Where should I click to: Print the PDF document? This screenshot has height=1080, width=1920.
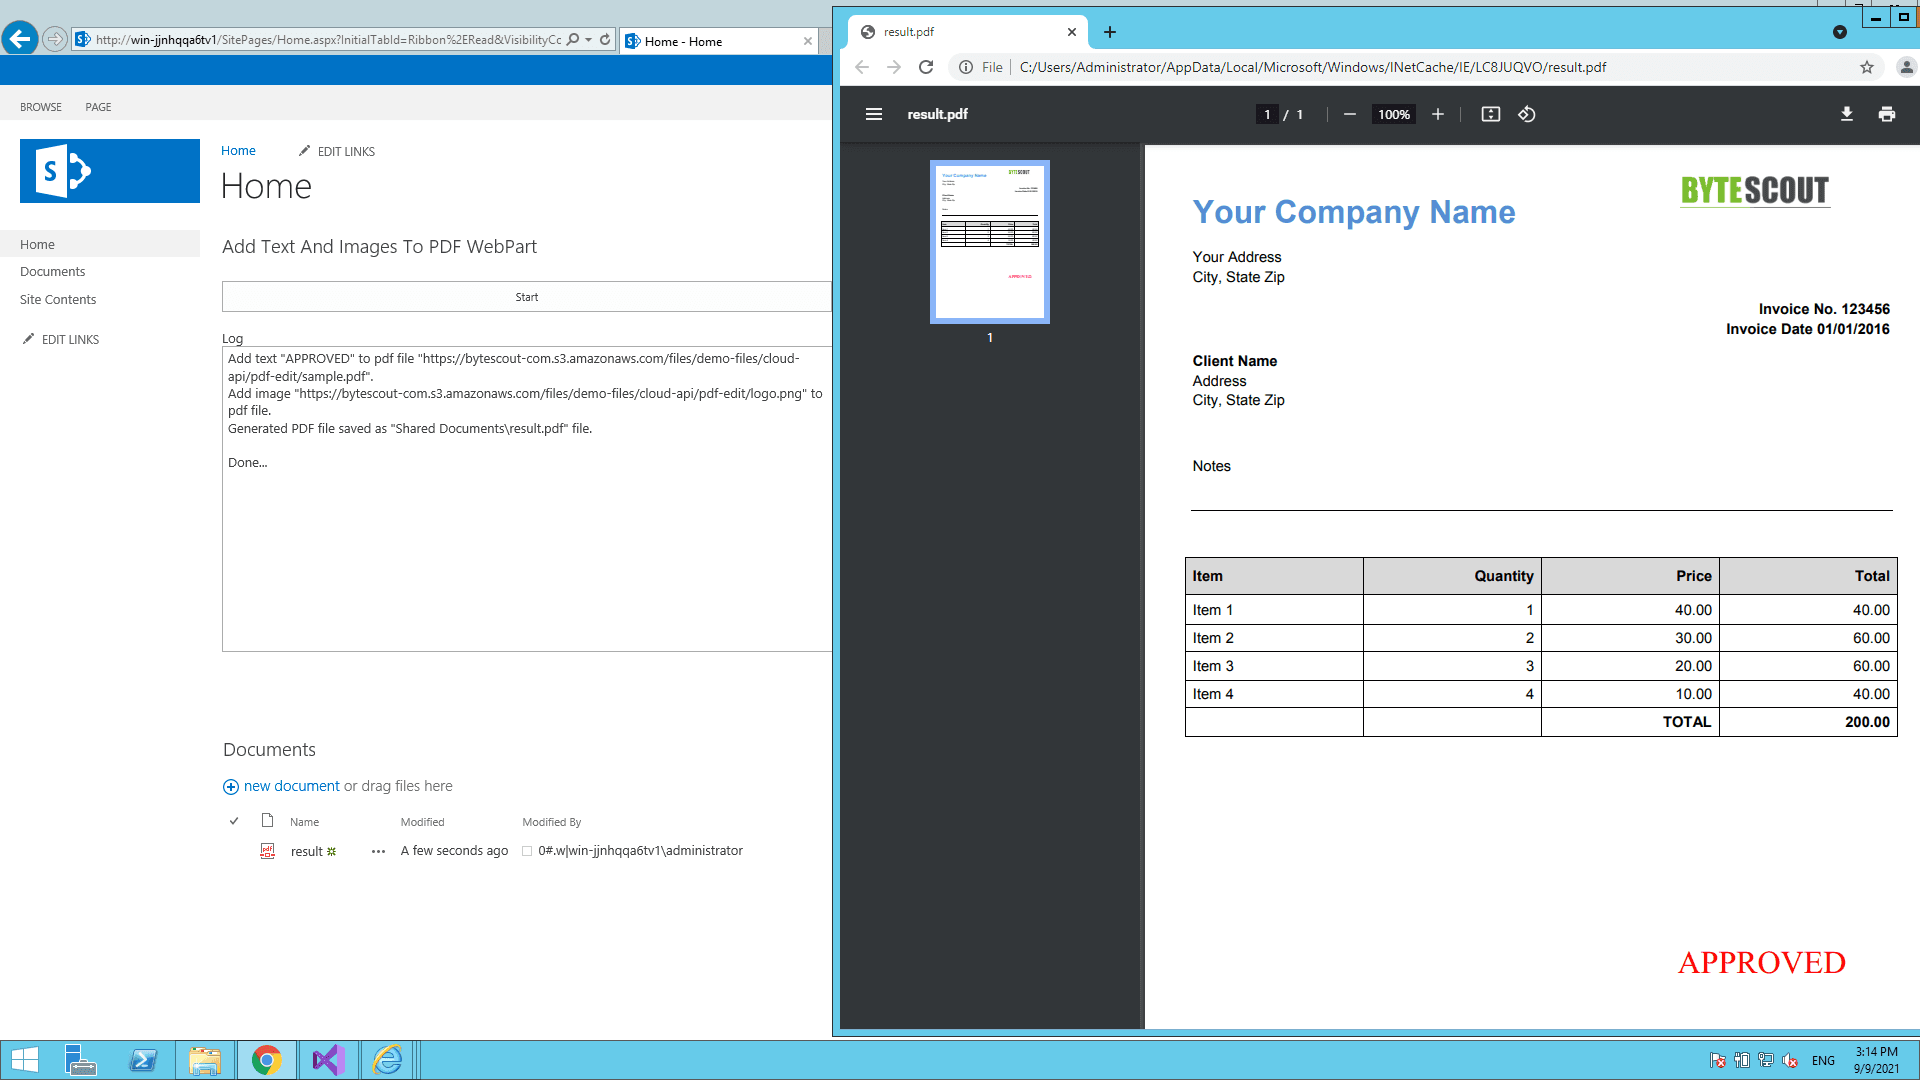pyautogui.click(x=1886, y=114)
